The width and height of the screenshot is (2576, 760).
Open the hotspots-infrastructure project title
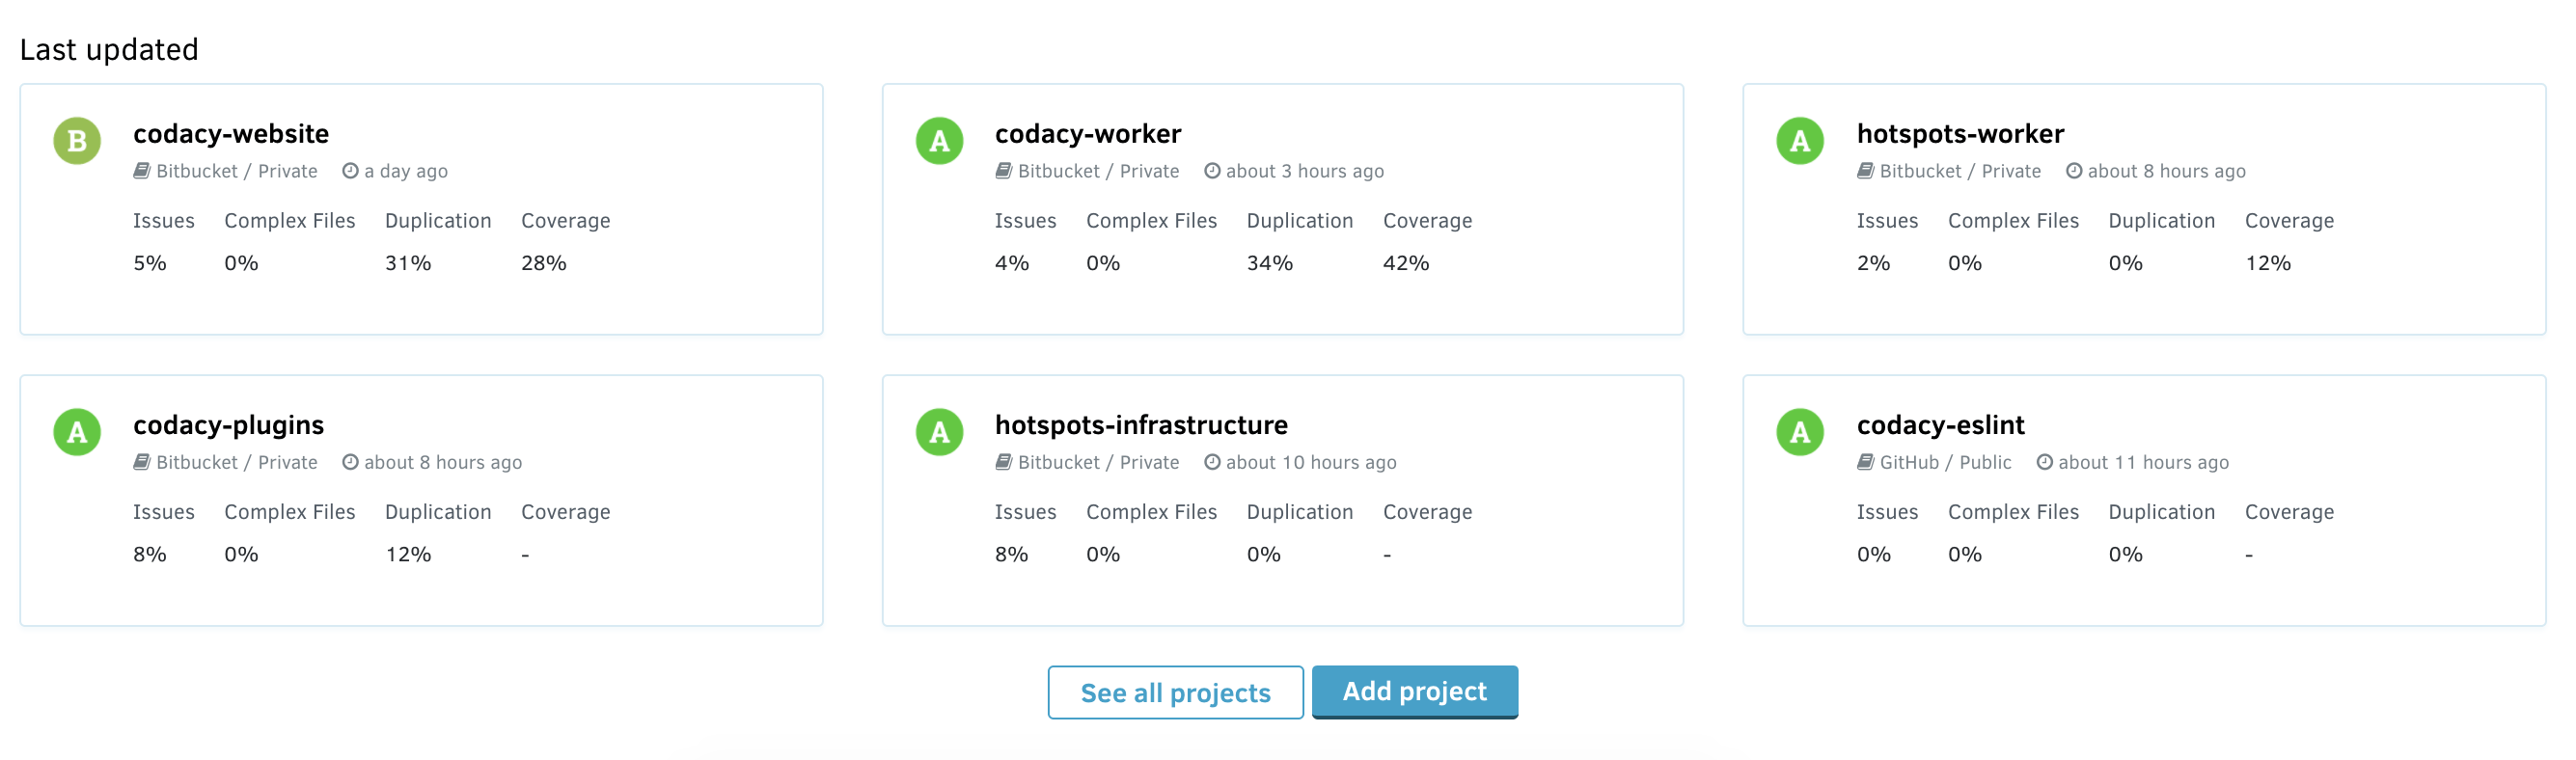1141,425
